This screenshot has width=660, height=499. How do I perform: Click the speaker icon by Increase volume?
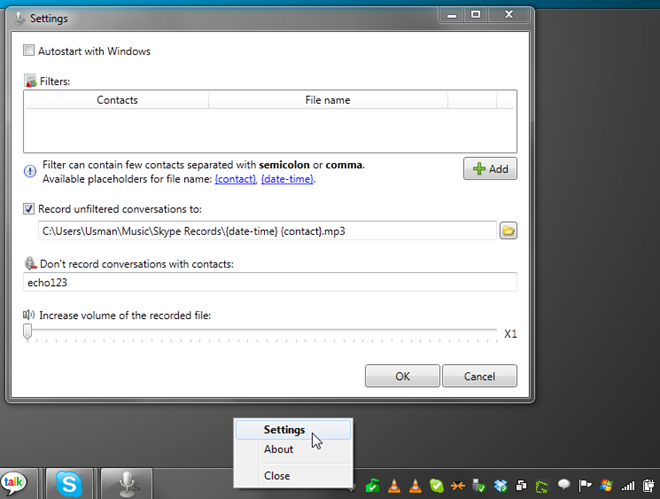(29, 315)
